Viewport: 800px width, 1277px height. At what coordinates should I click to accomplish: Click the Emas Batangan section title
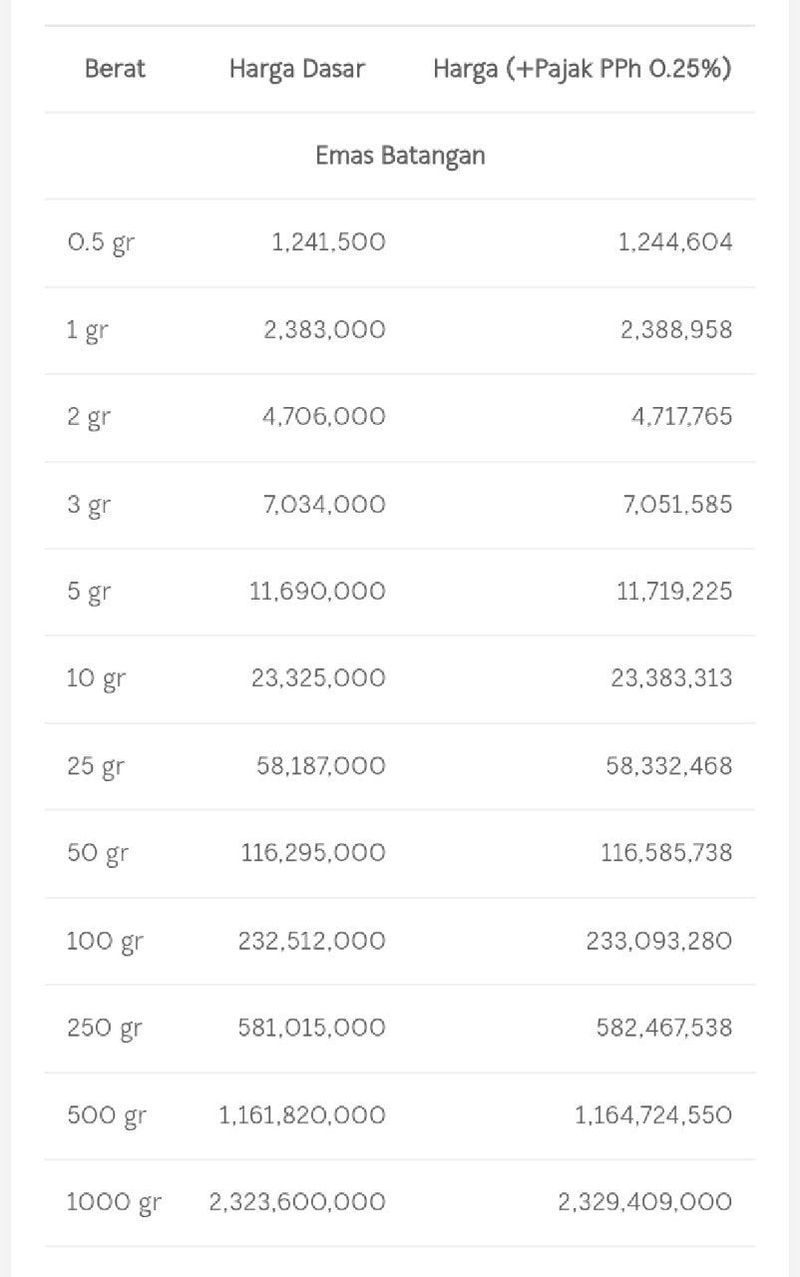click(400, 156)
